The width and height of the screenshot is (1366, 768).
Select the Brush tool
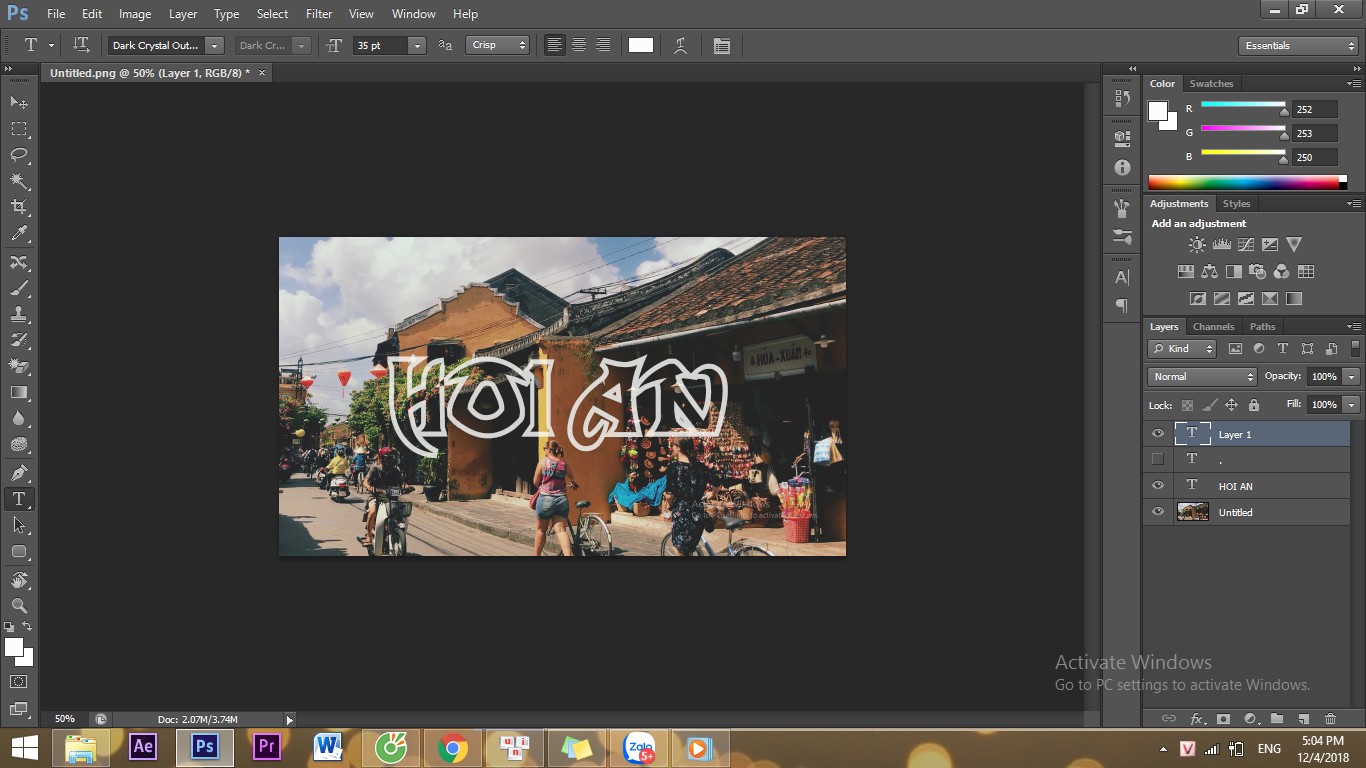19,288
